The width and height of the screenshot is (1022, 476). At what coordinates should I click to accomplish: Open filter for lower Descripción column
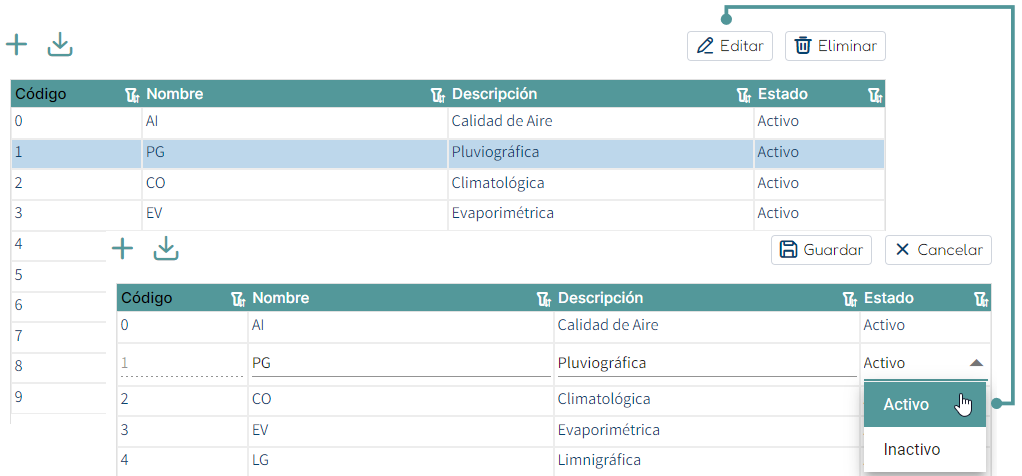coord(849,299)
